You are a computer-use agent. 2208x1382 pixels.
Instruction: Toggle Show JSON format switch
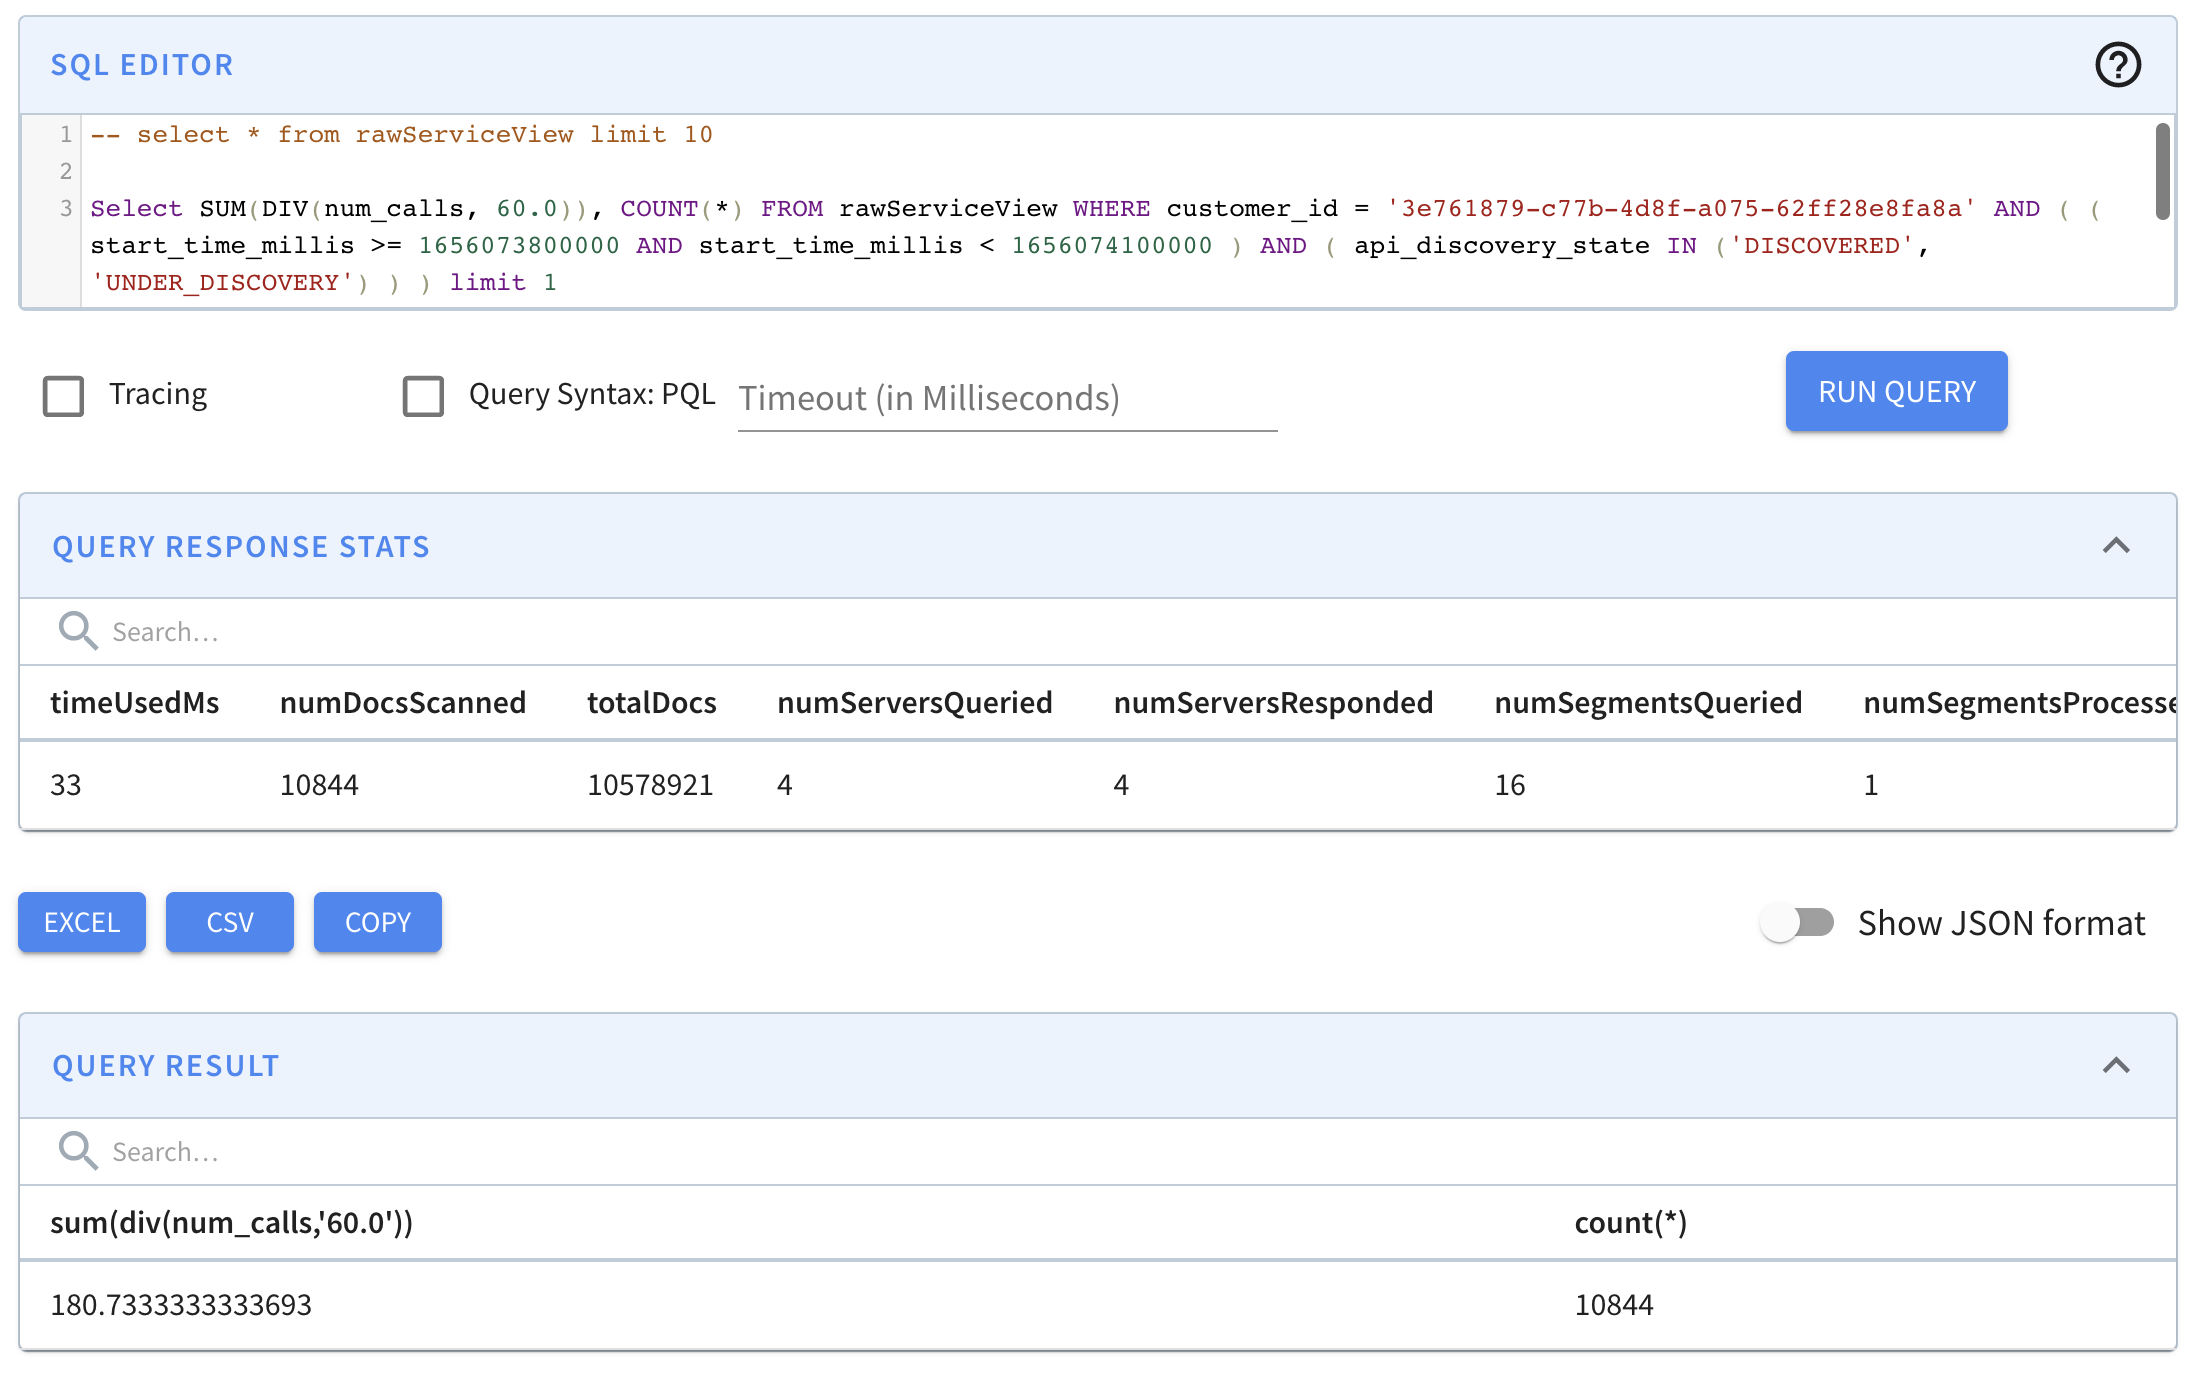click(1797, 922)
